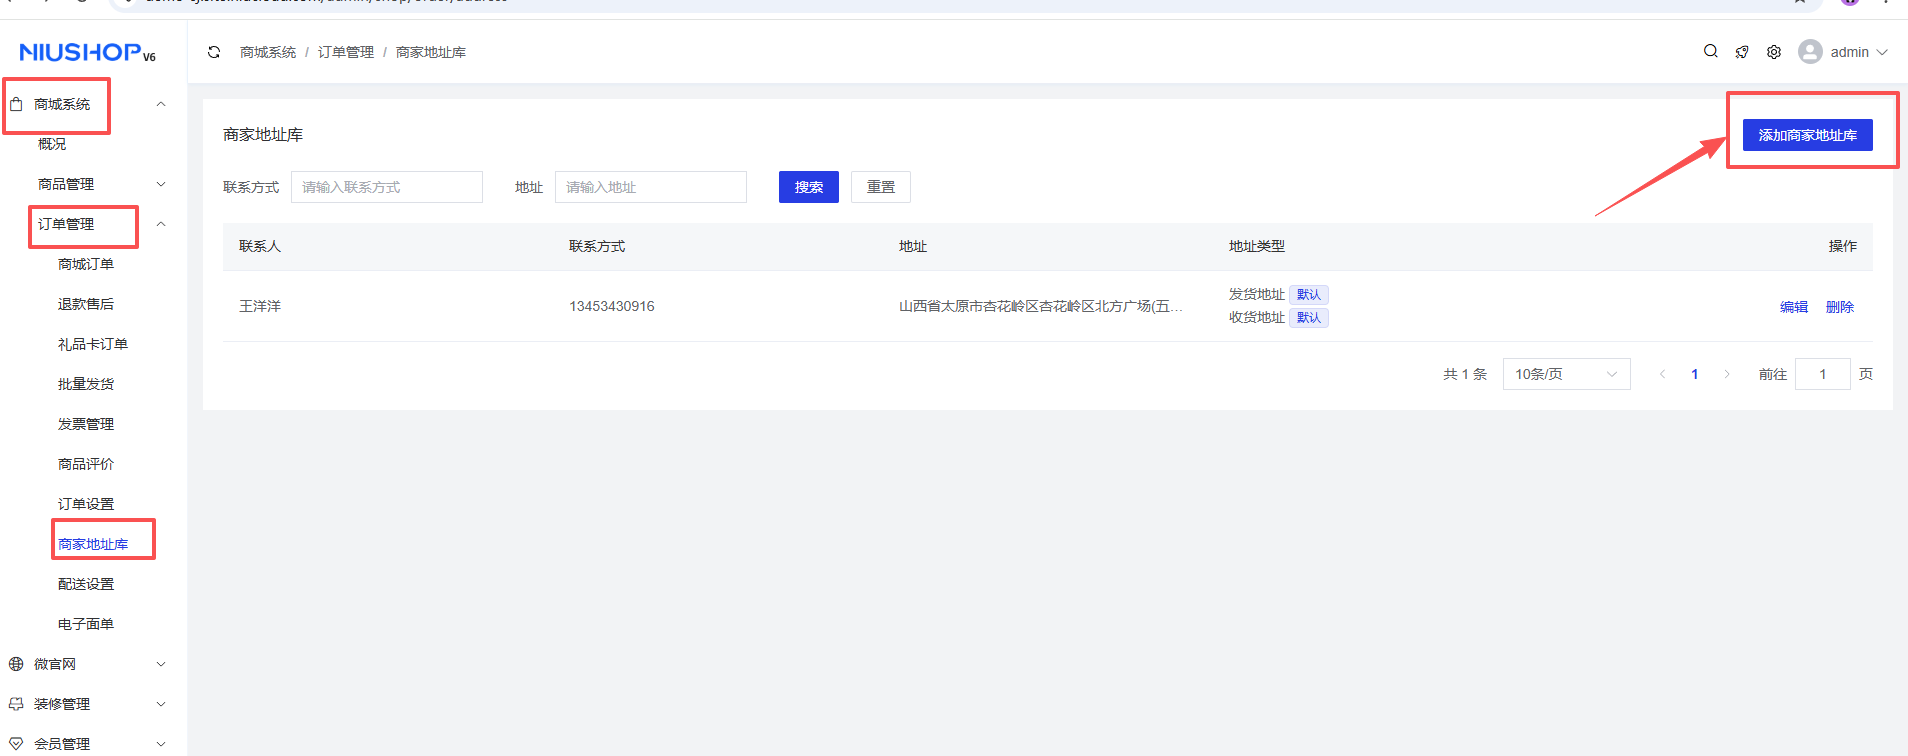Viewport: 1908px width, 756px height.
Task: Focus the 联系方式 search input field
Action: [386, 187]
